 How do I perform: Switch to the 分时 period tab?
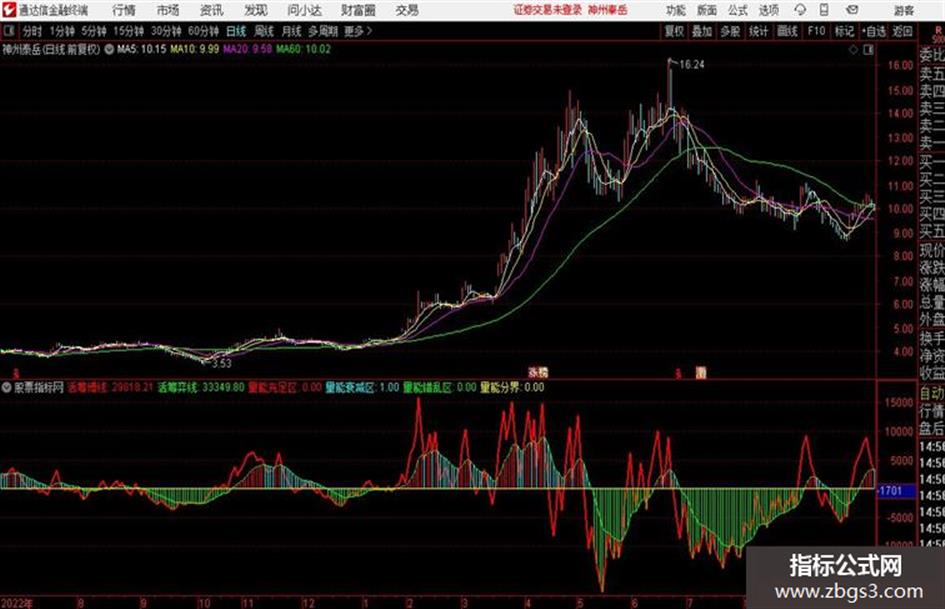point(32,31)
